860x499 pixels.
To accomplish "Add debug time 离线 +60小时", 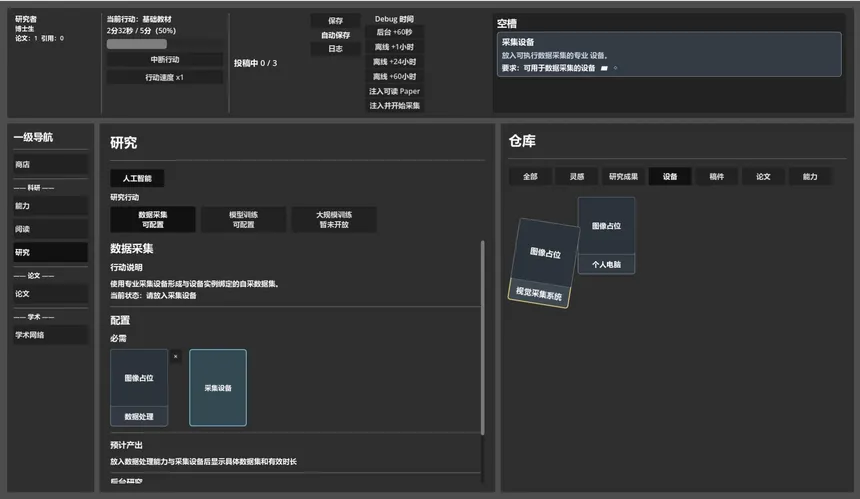I will point(394,77).
